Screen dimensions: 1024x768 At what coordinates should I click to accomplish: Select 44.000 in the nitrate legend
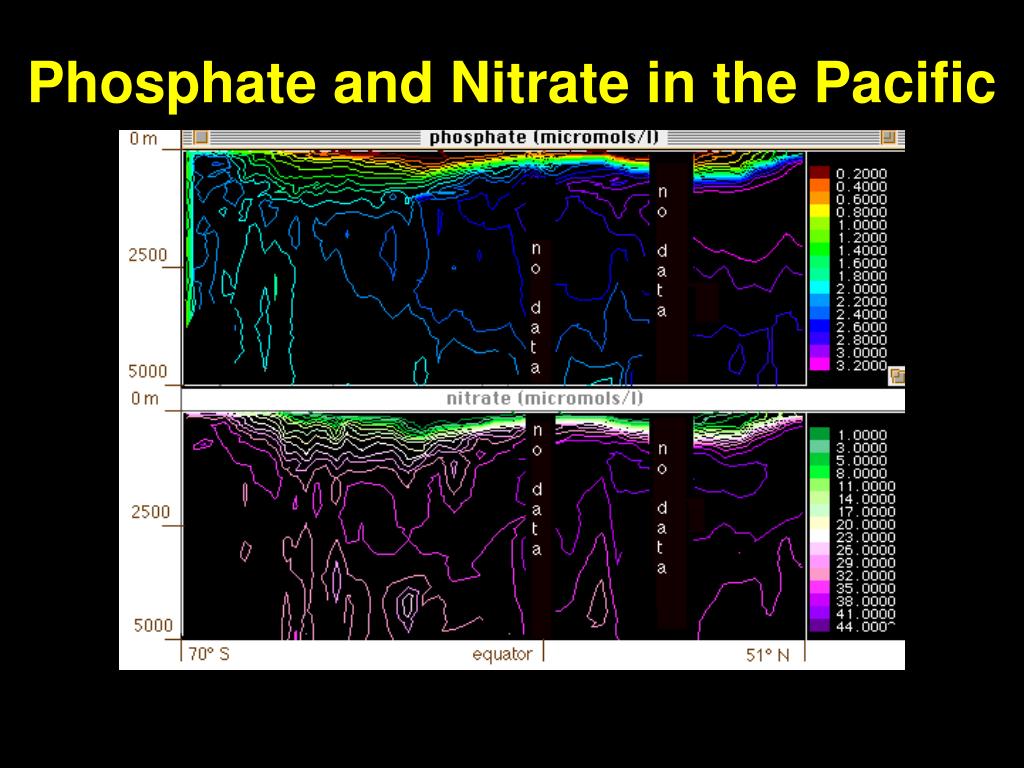point(866,626)
